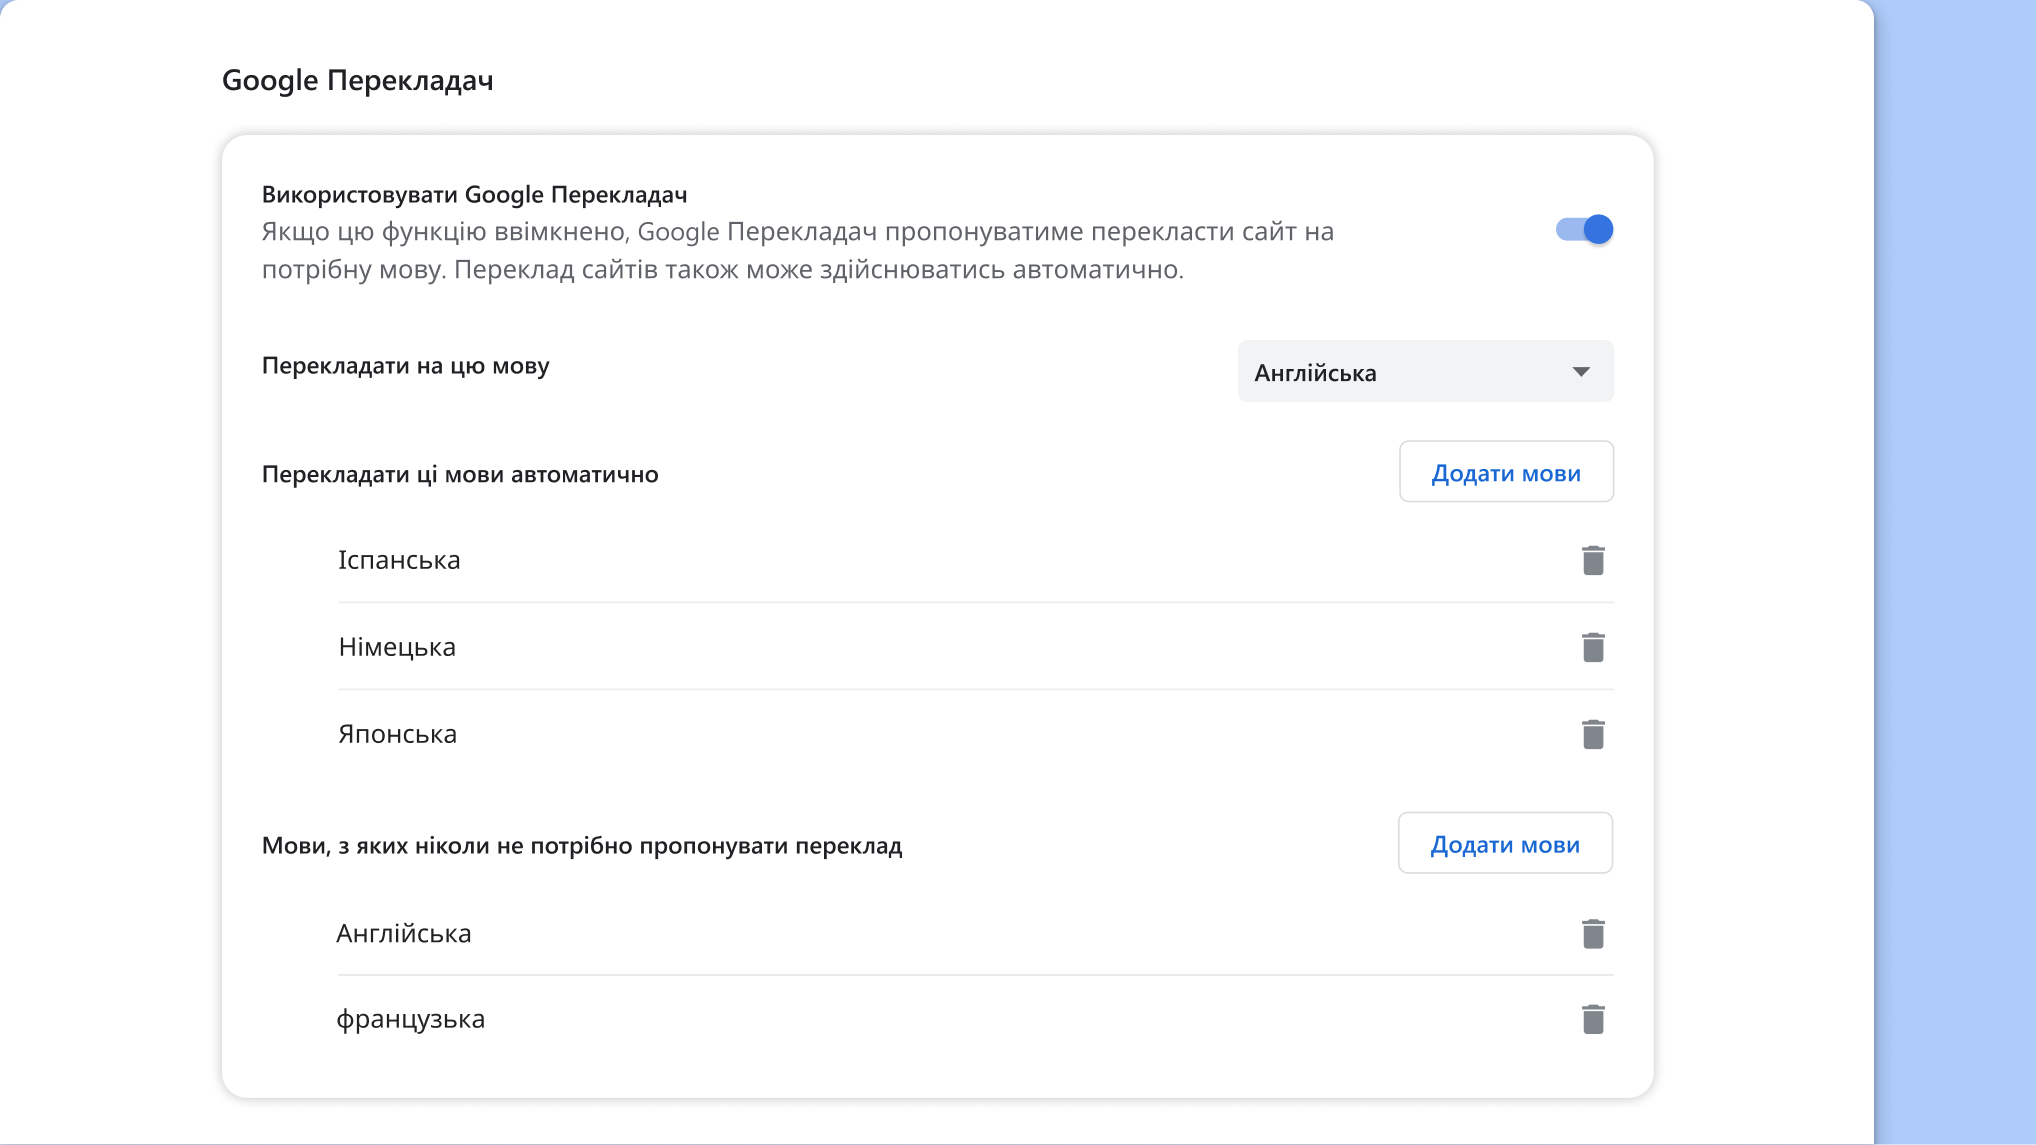Remove французька from never-translate list
Screen dimensions: 2036x1145
[x=1593, y=1019]
